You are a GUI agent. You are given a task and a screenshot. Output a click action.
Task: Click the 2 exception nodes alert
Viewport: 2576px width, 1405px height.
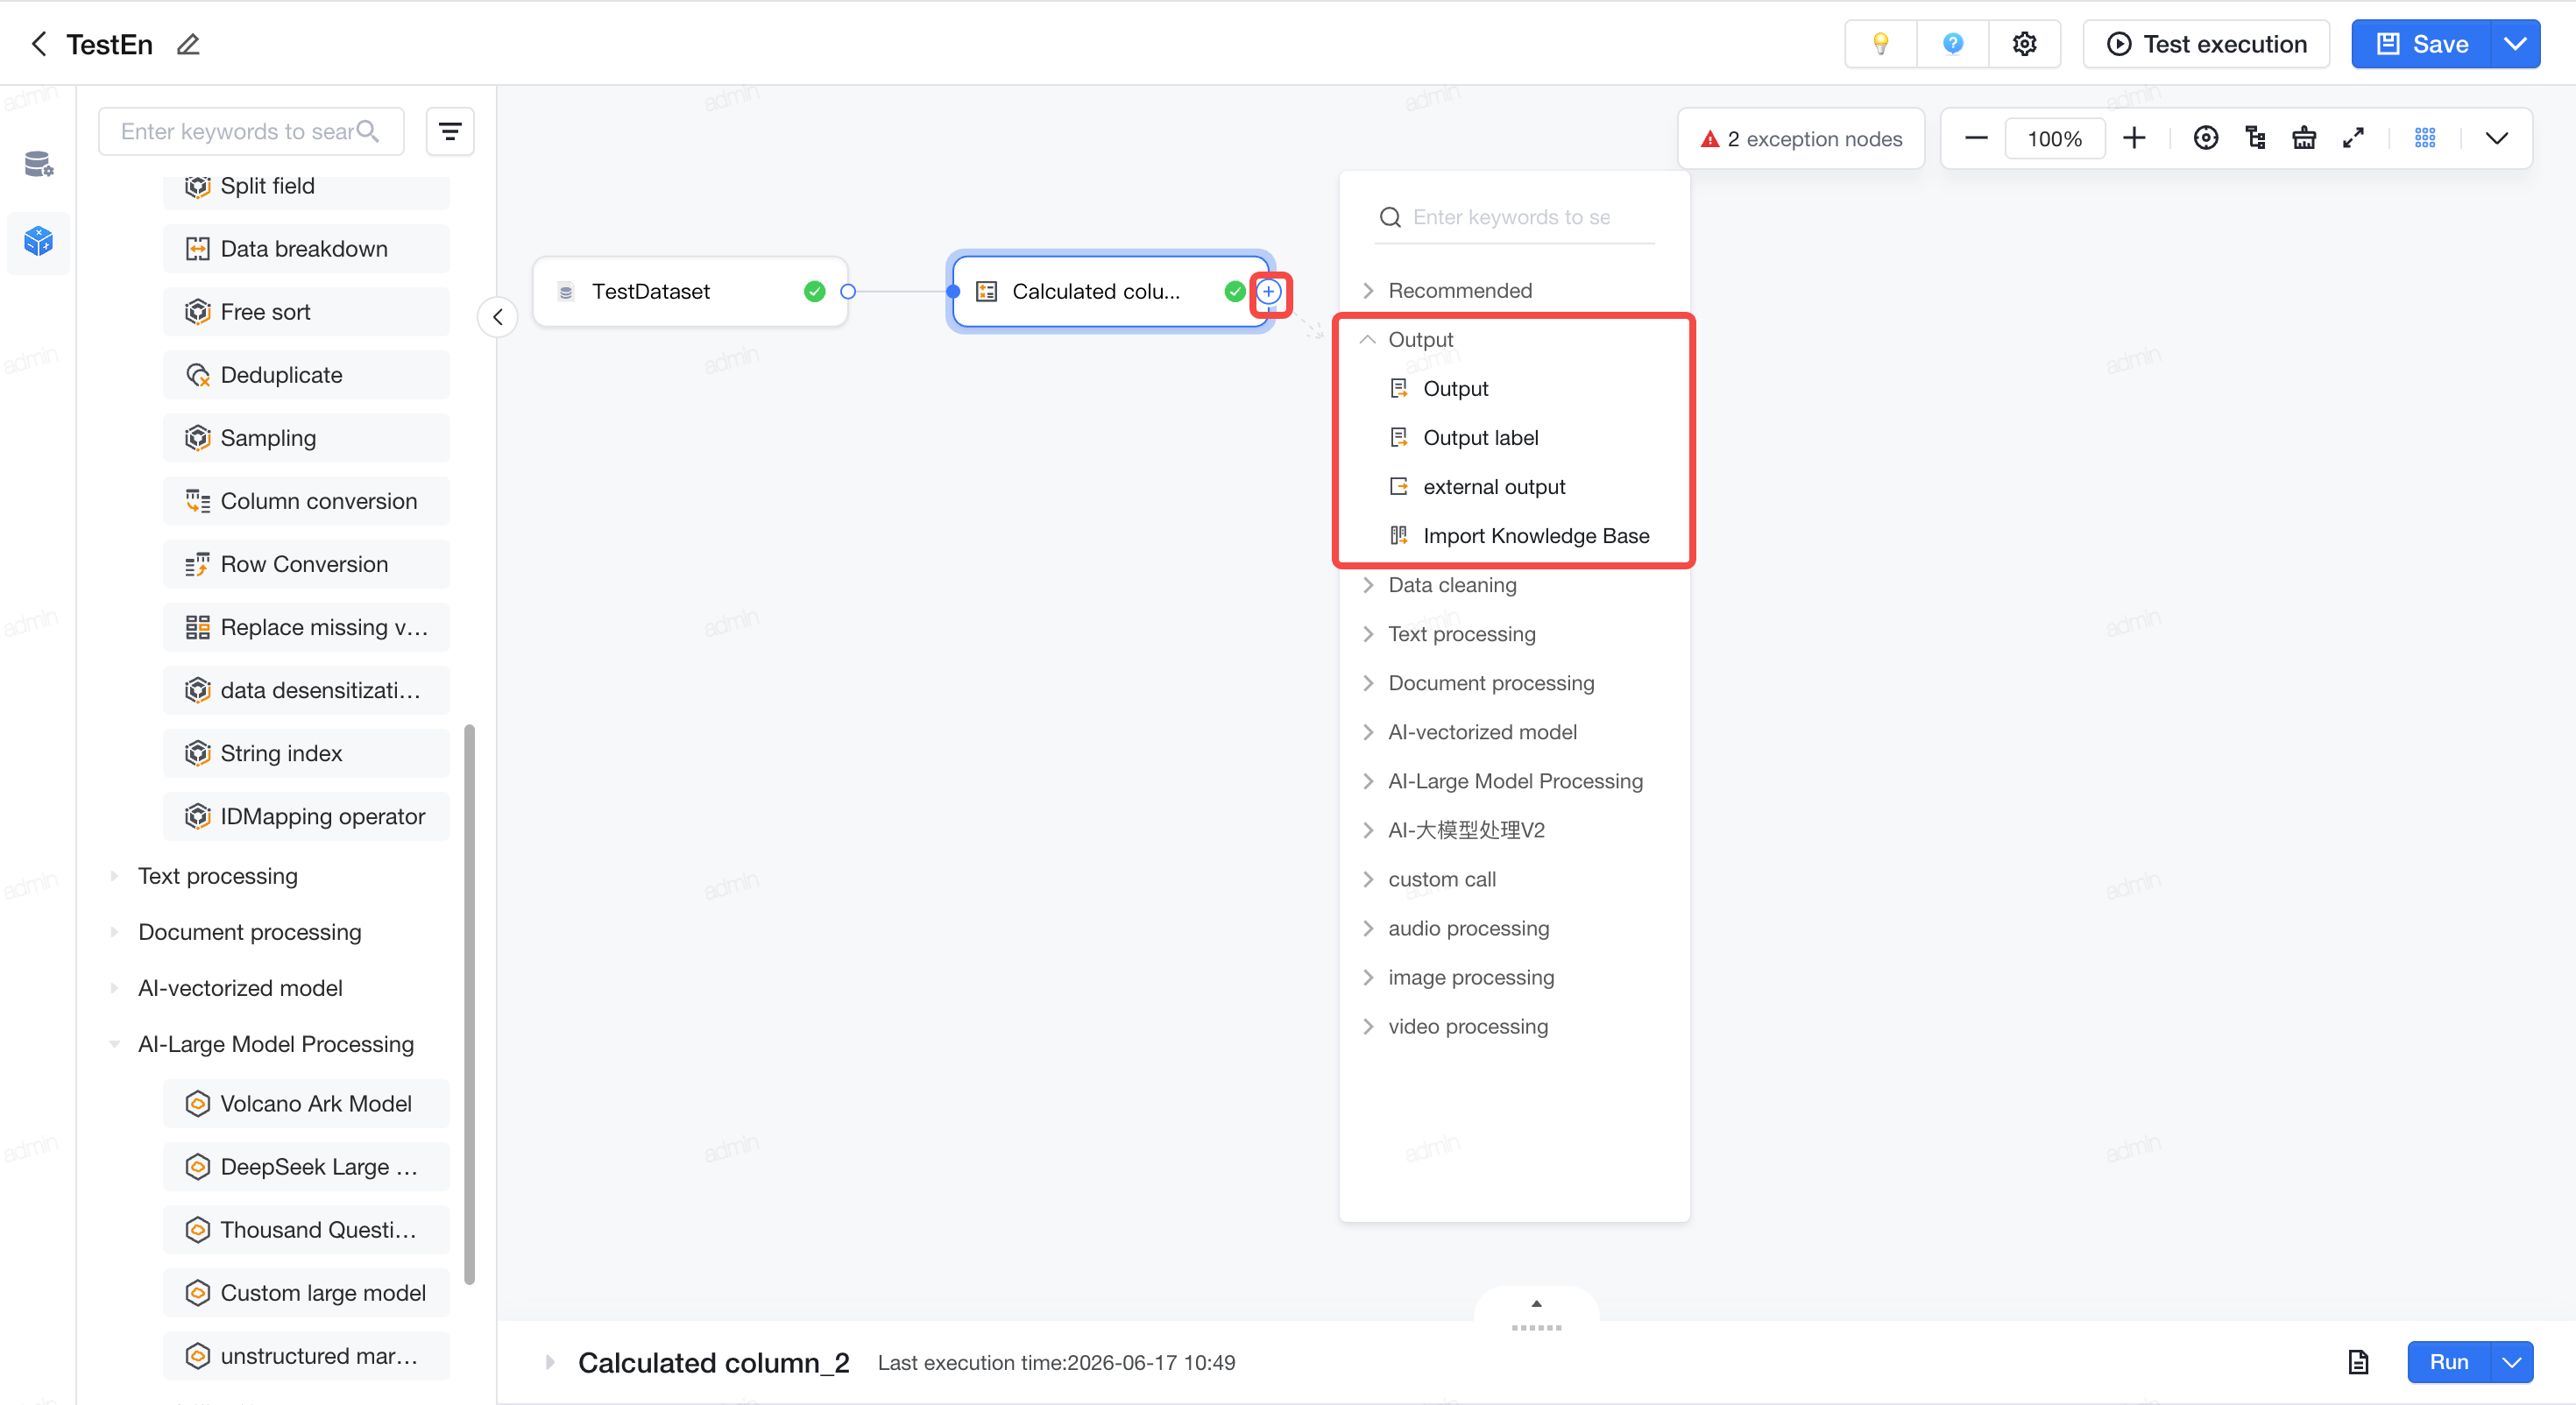[x=1801, y=138]
